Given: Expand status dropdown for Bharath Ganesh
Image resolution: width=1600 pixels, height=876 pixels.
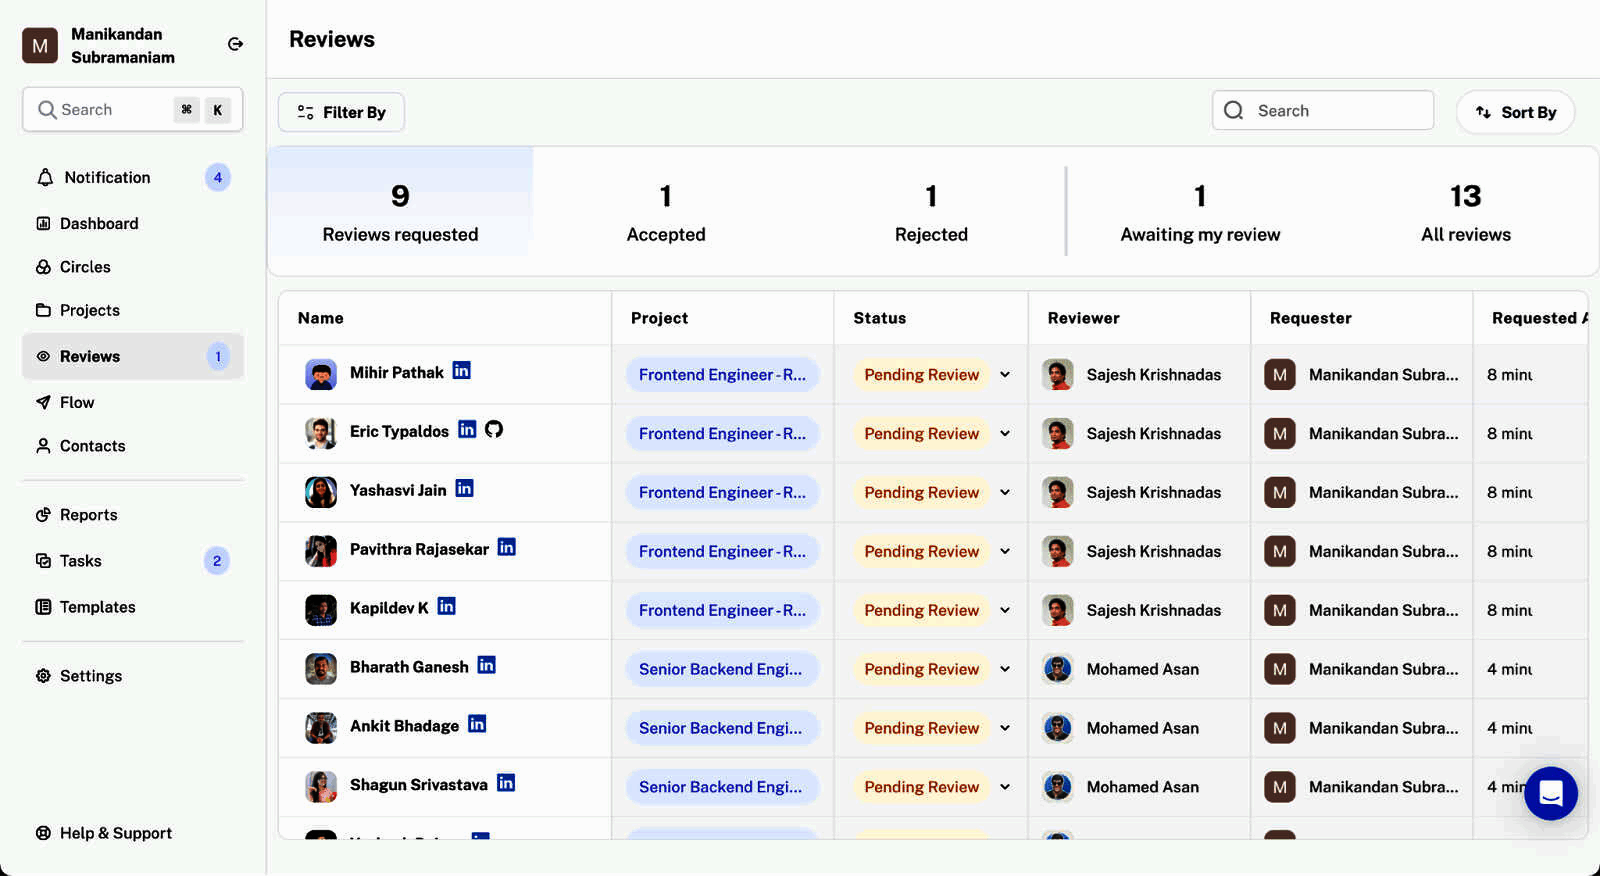Looking at the screenshot, I should coord(1005,670).
